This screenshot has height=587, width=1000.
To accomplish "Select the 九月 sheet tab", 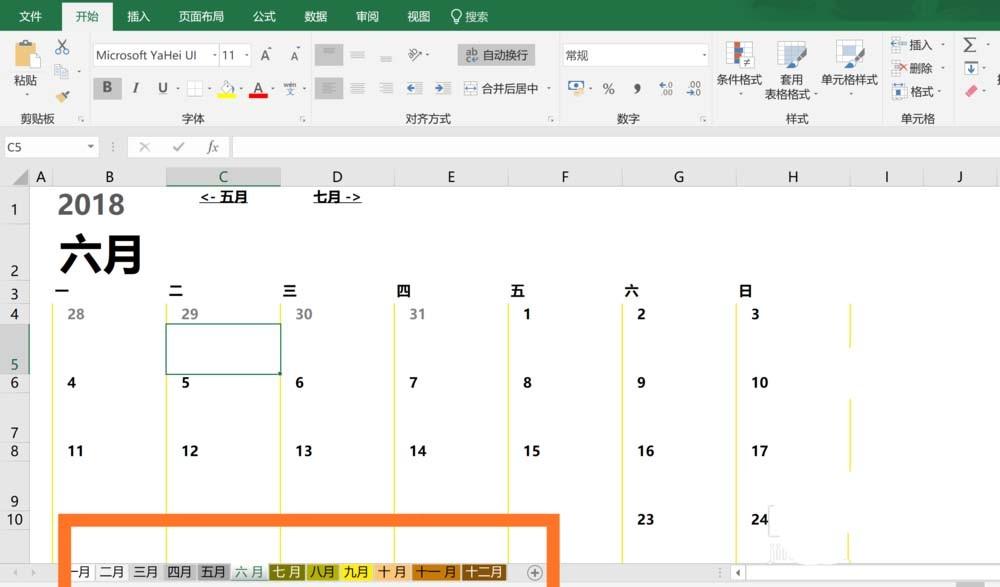I will (x=358, y=571).
